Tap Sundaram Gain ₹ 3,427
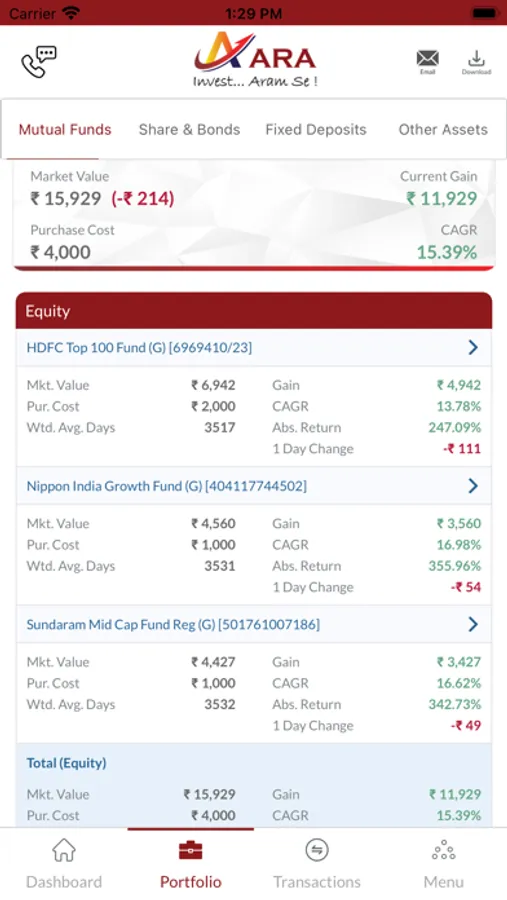 [x=459, y=662]
